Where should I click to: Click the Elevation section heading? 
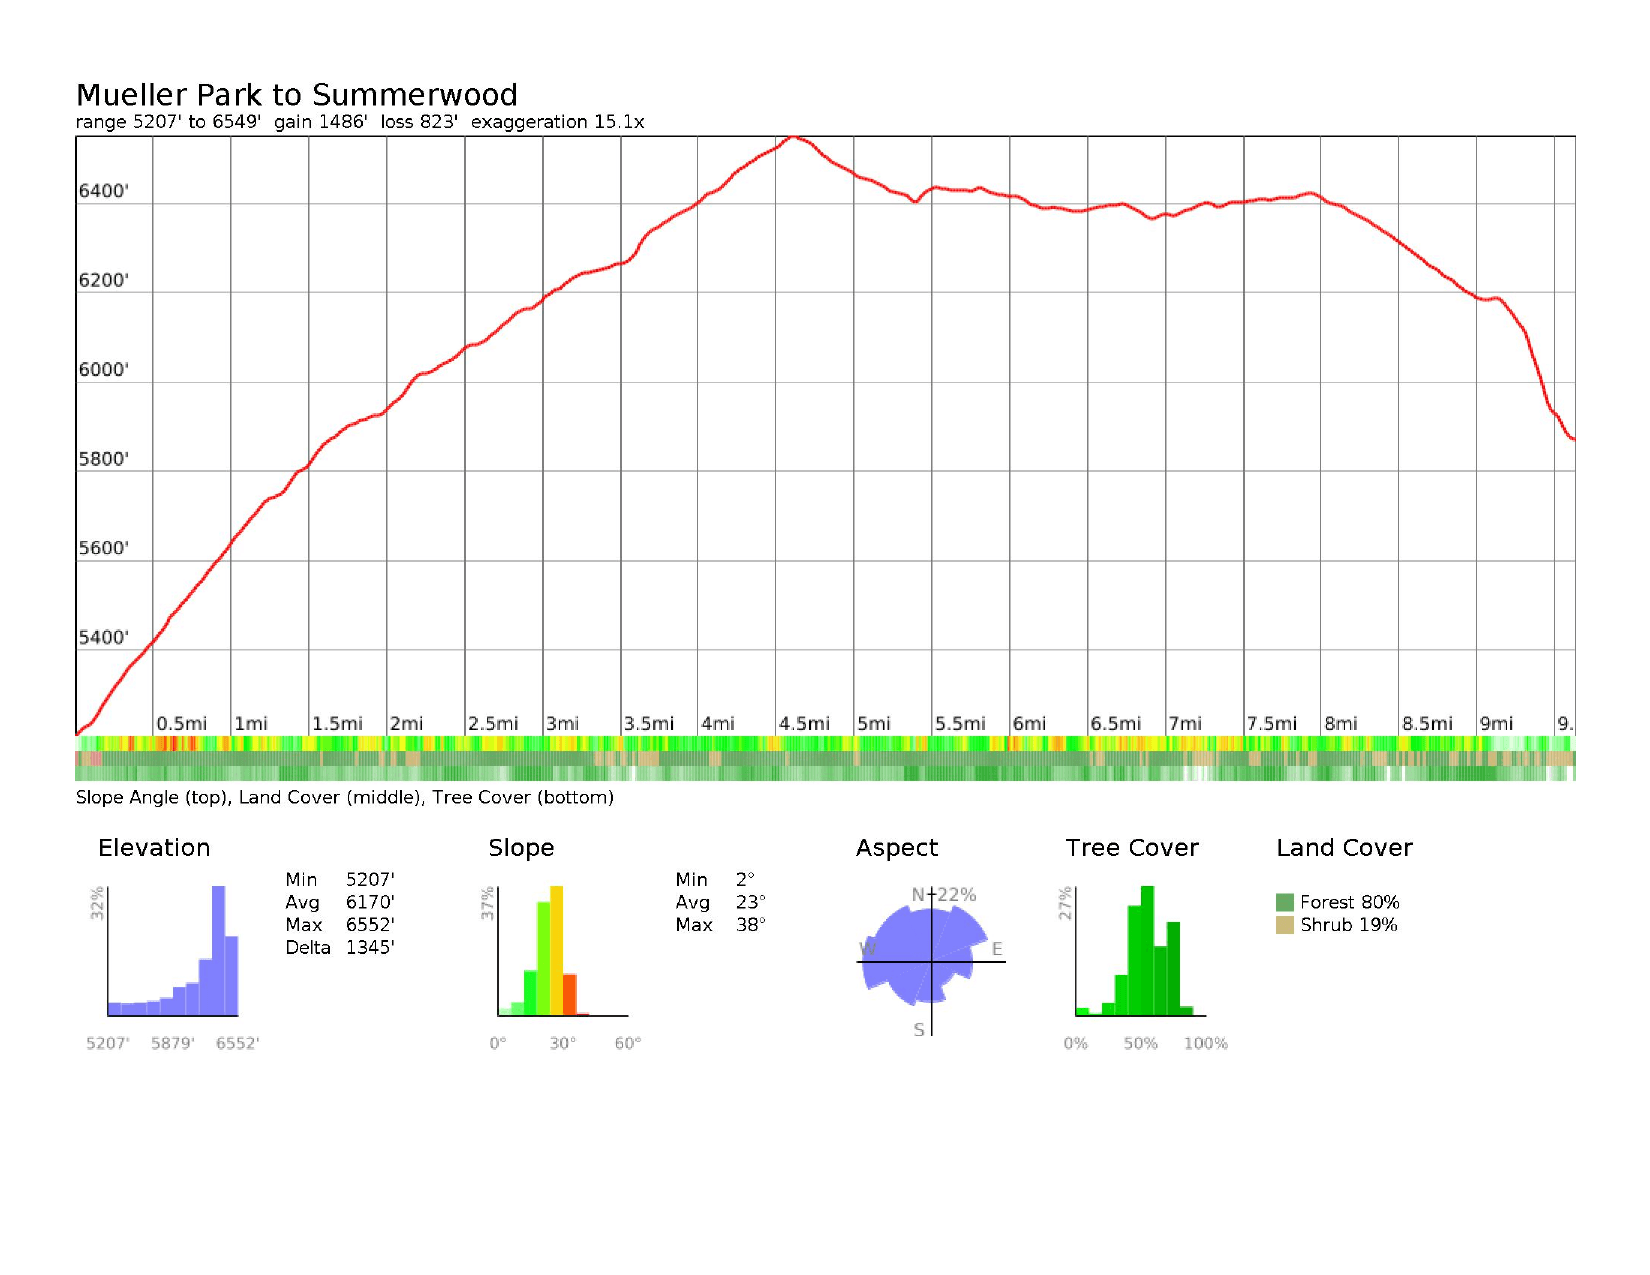(x=154, y=848)
